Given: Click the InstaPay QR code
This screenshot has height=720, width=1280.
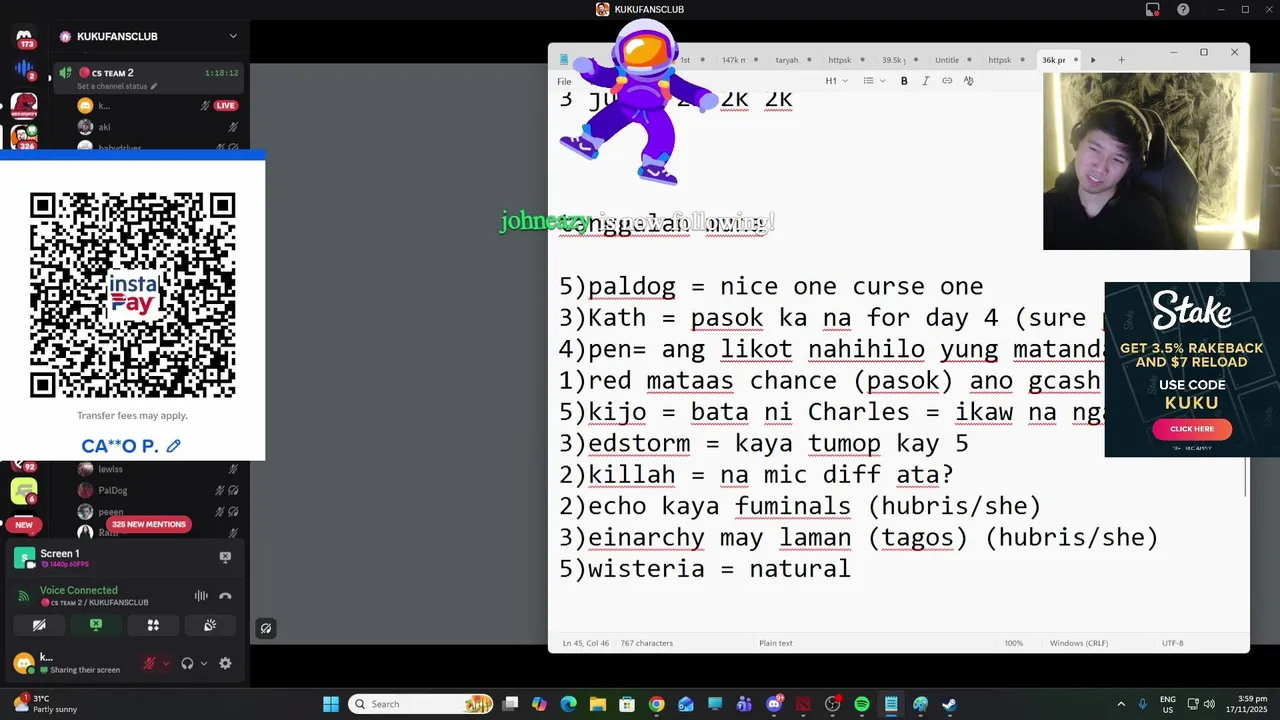Looking at the screenshot, I should pyautogui.click(x=133, y=295).
